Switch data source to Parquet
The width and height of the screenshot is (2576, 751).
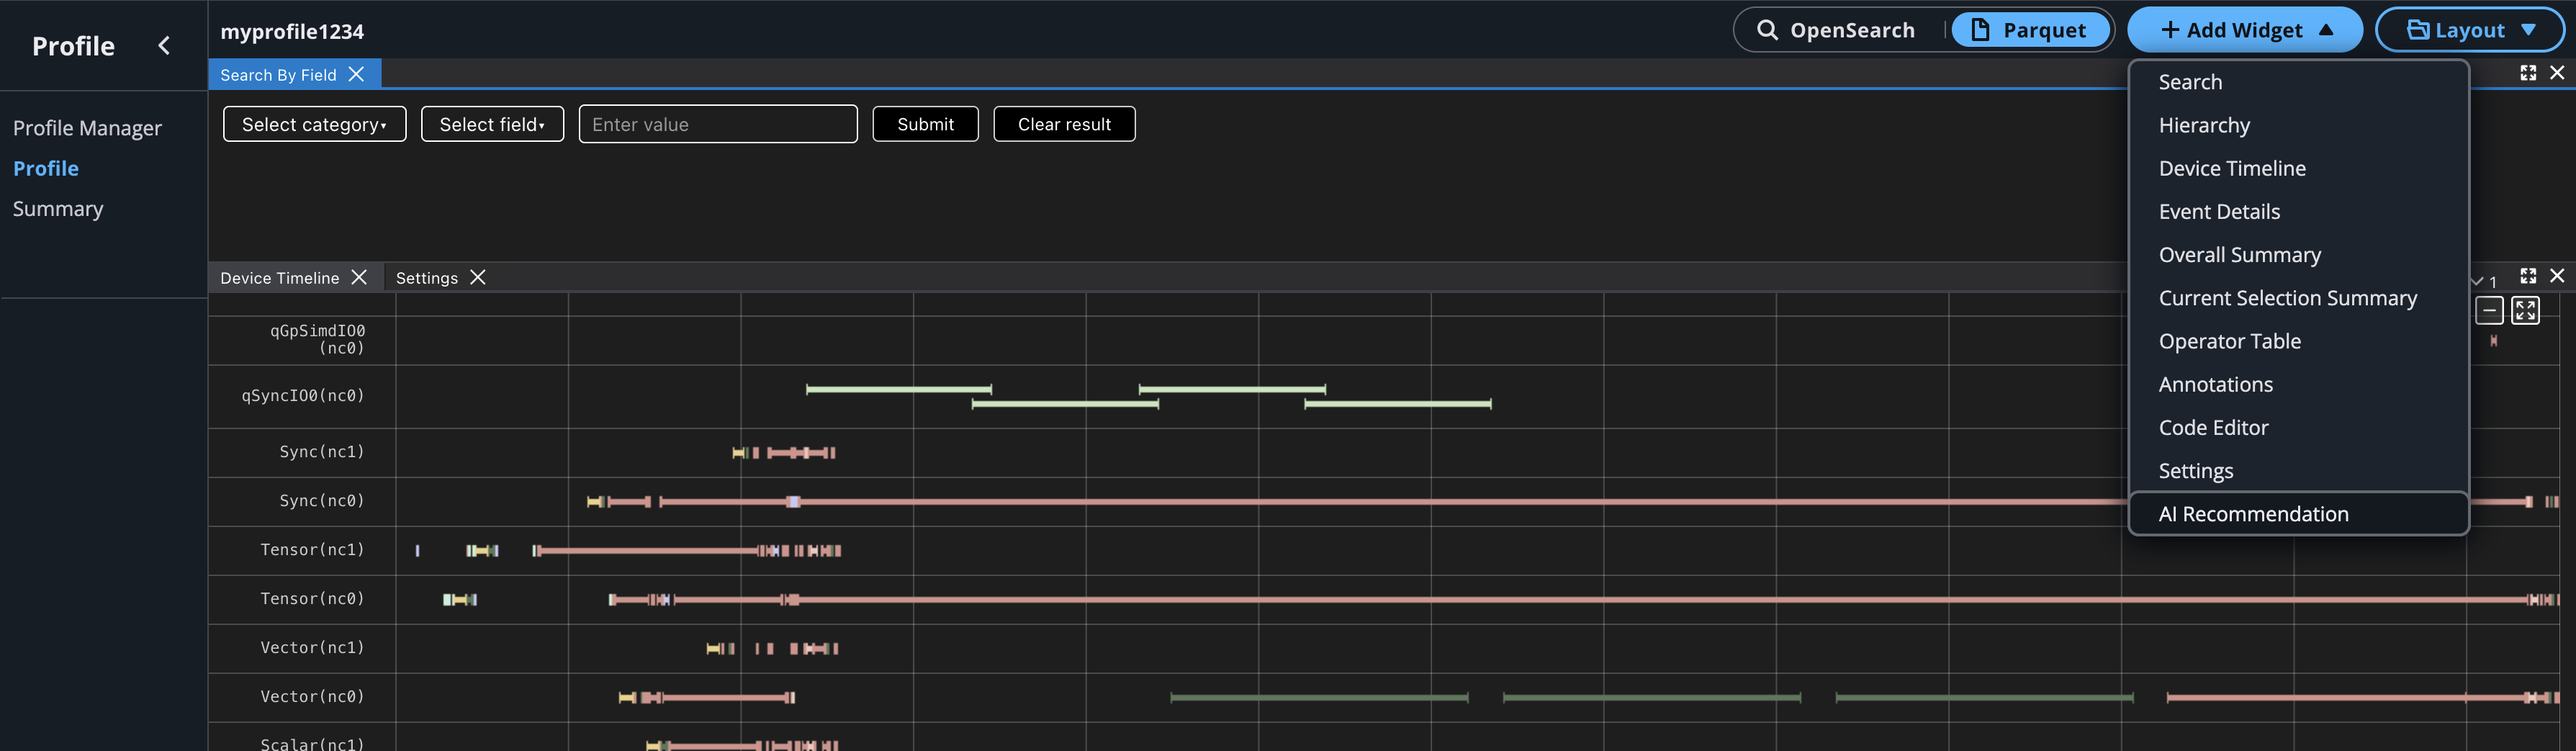tap(2029, 30)
